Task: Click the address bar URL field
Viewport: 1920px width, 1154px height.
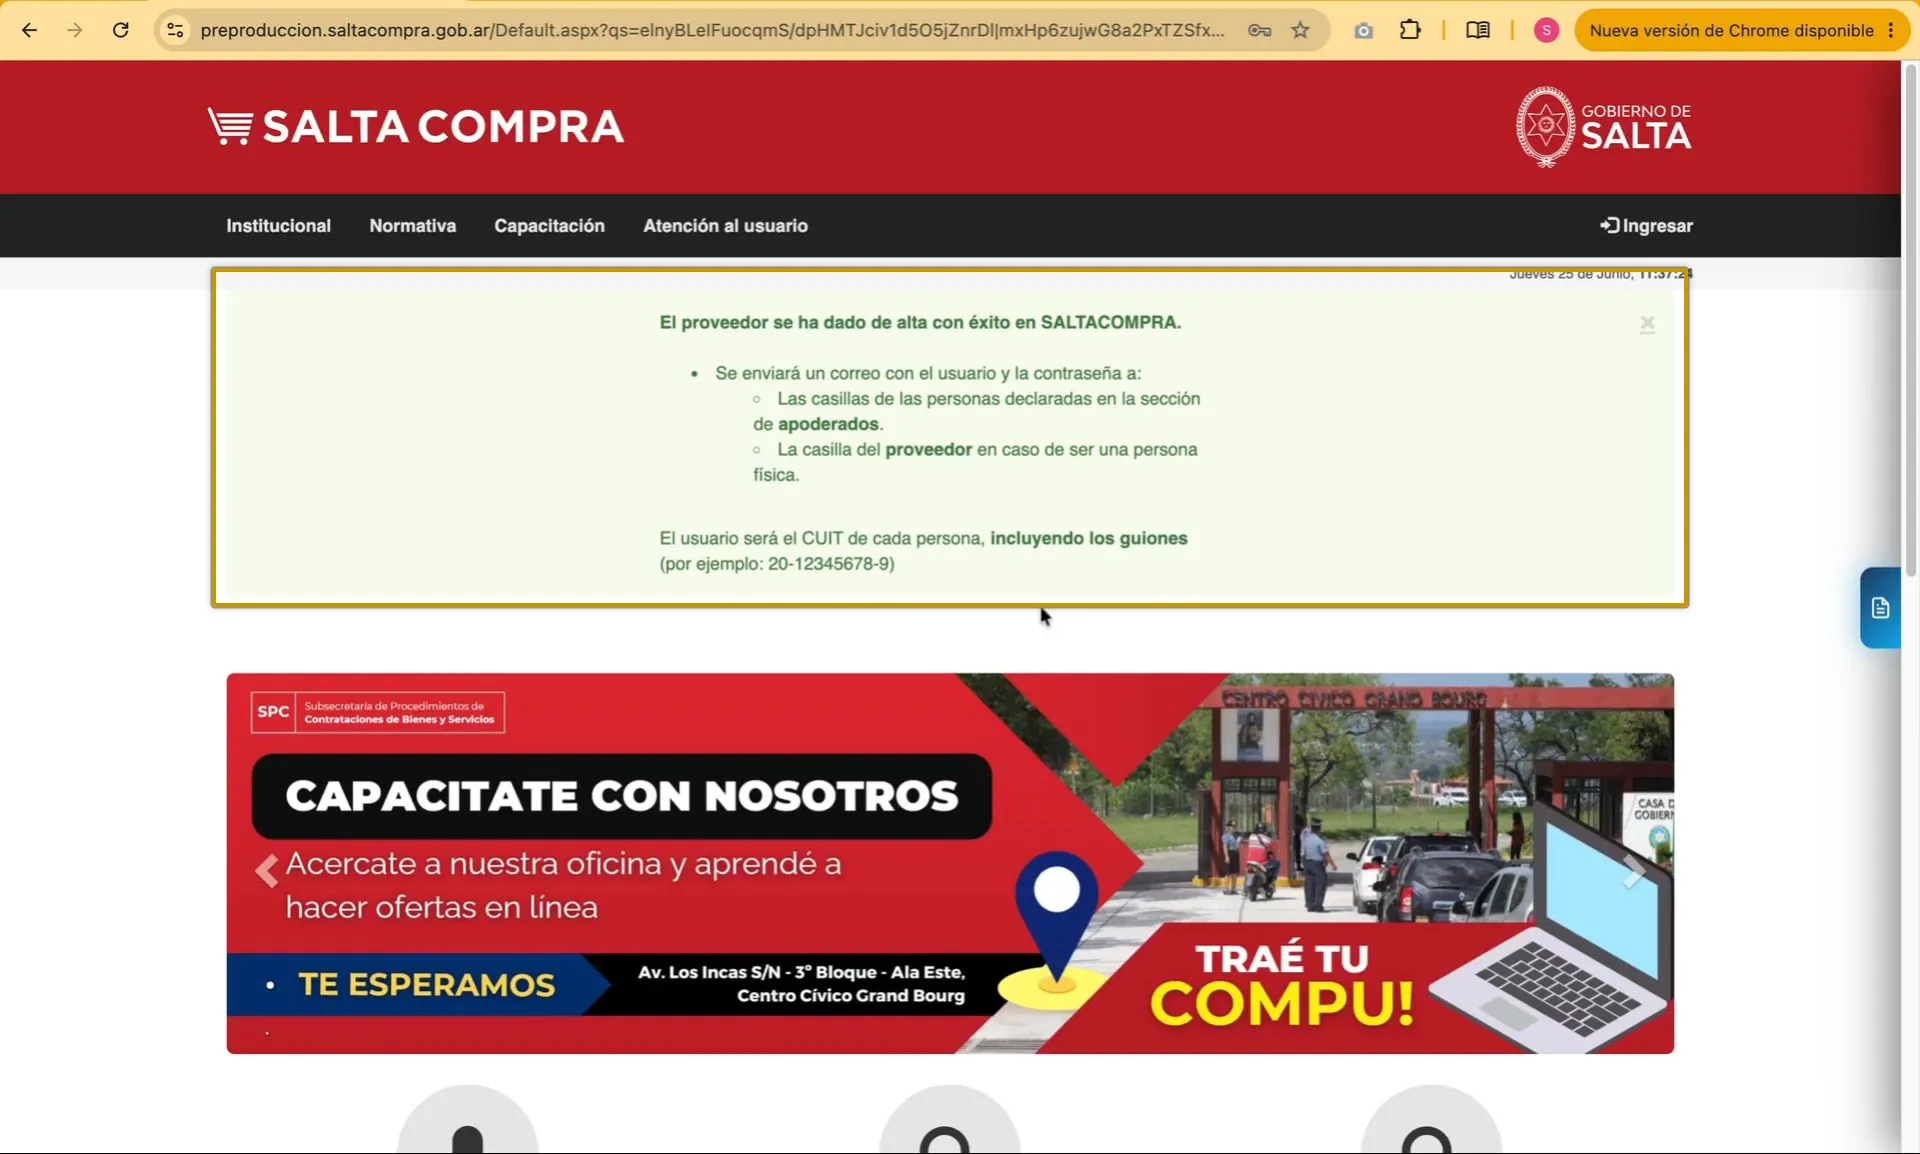Action: pos(712,30)
